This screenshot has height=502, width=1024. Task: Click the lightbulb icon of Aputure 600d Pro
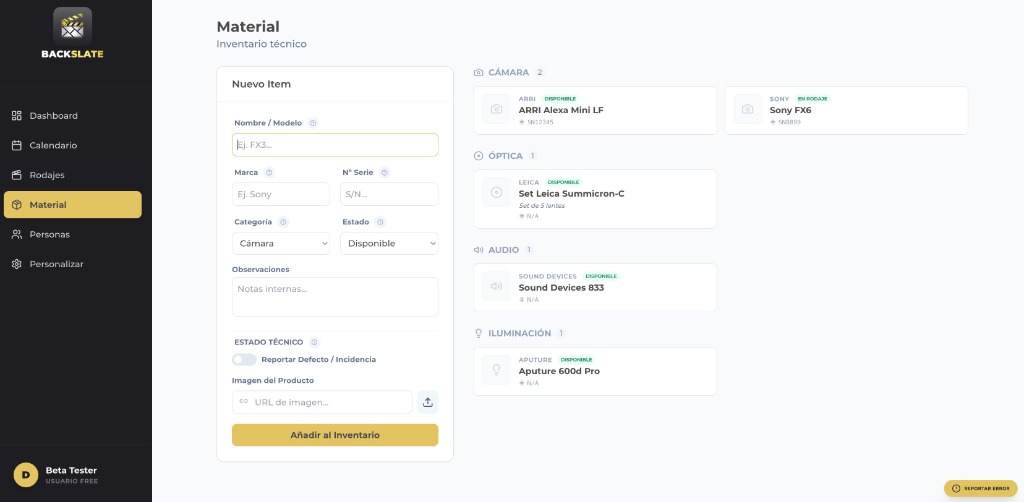pos(497,370)
